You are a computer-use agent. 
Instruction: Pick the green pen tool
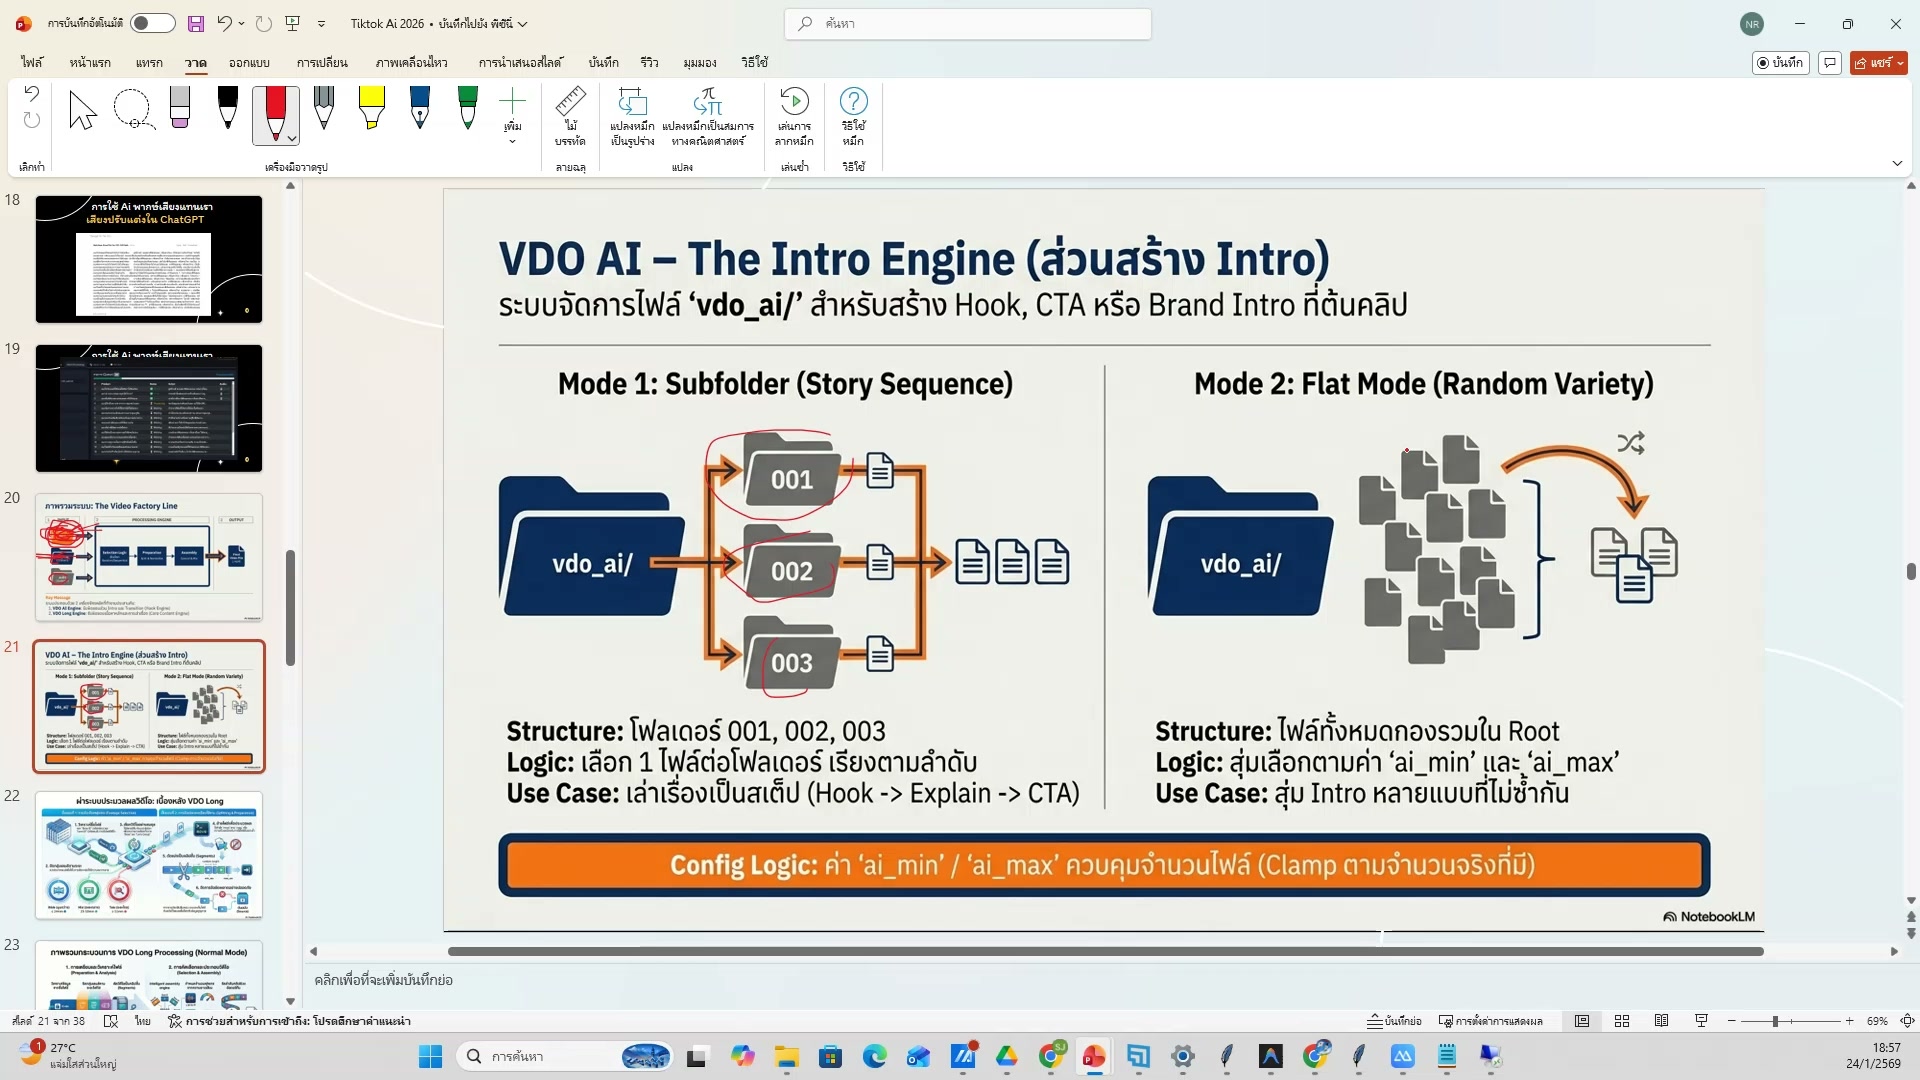click(x=467, y=108)
